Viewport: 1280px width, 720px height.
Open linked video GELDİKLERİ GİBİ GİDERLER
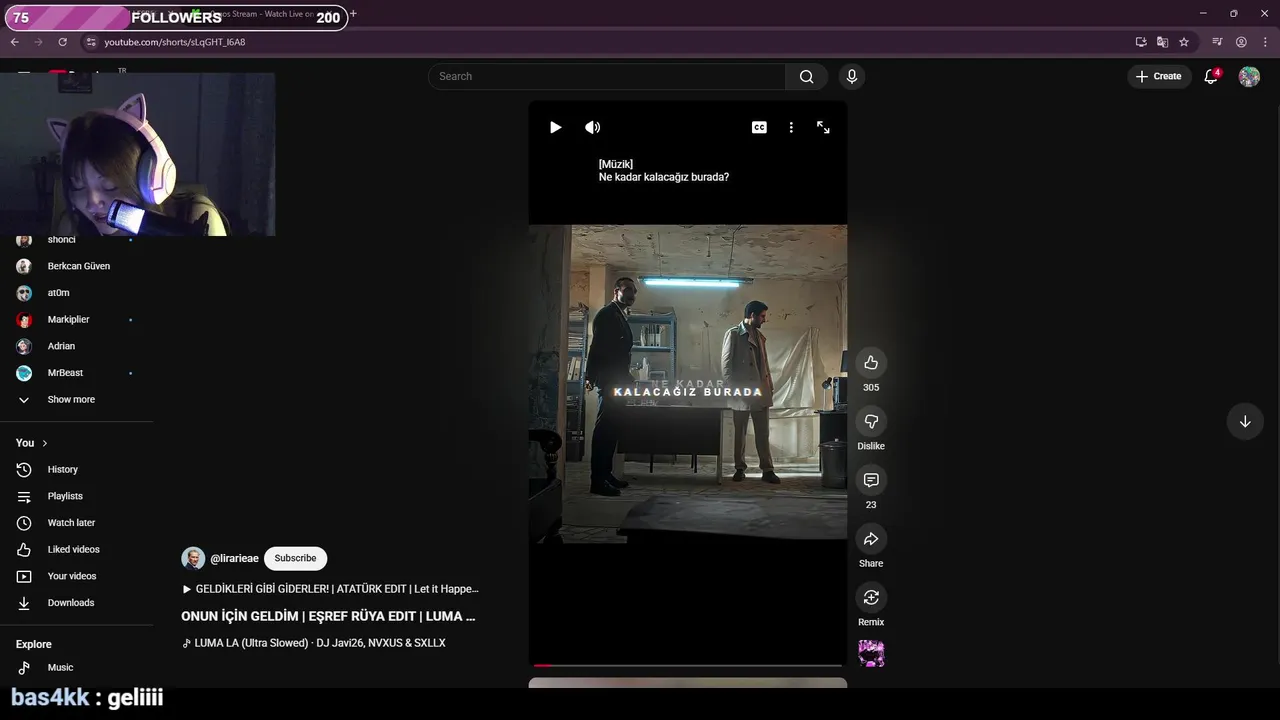pos(330,589)
